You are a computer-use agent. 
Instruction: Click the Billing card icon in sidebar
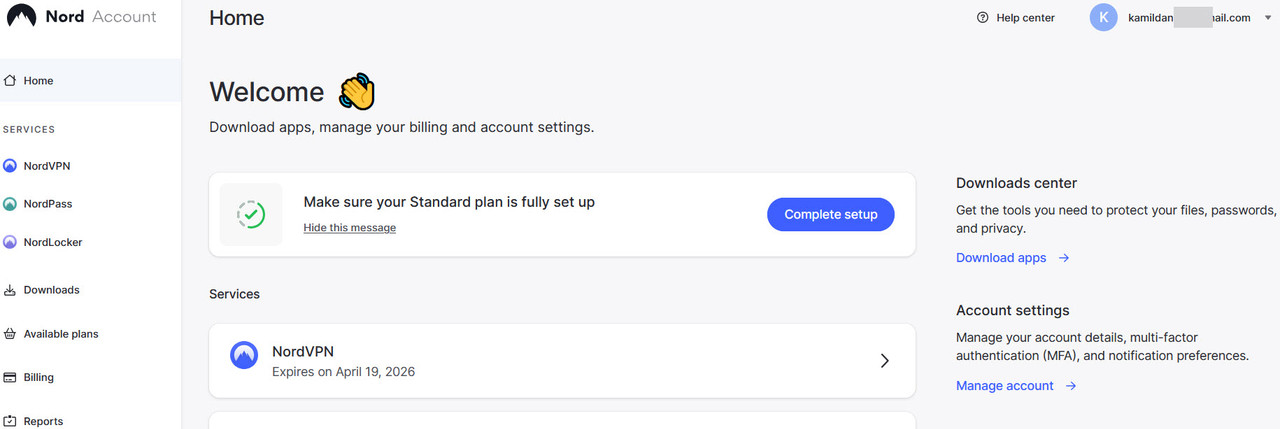point(10,378)
